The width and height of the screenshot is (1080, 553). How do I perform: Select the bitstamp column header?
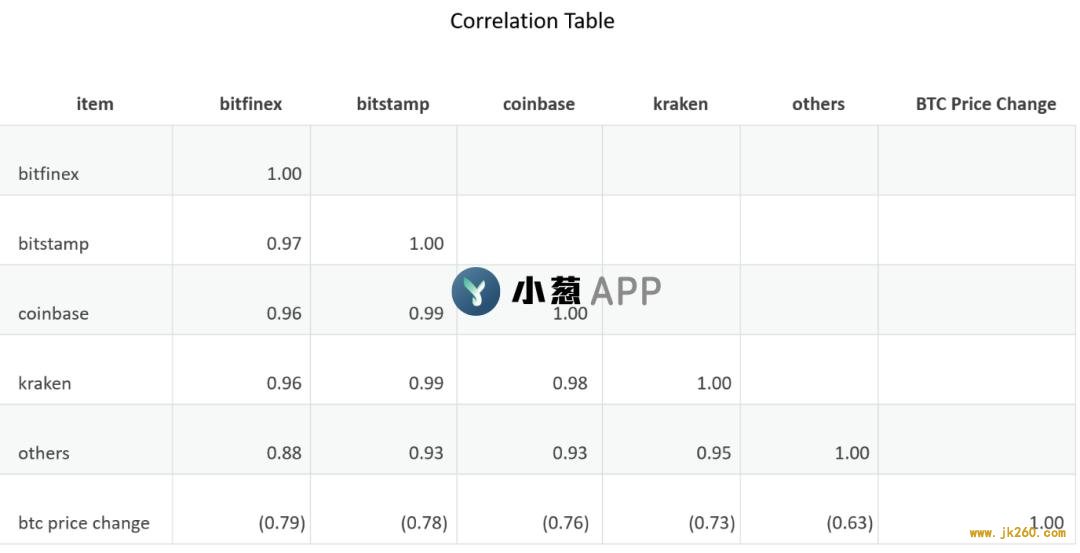pos(393,104)
